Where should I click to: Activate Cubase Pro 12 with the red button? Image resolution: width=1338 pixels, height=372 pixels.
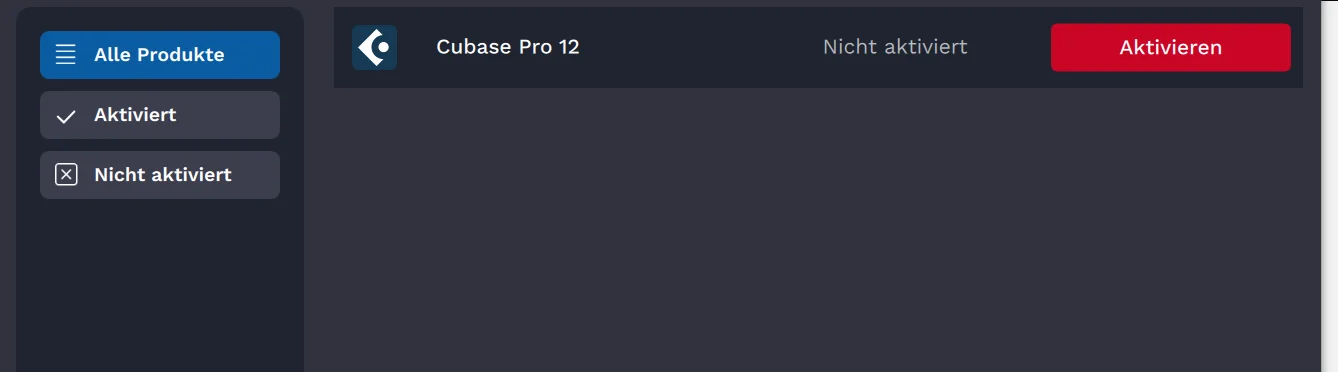click(x=1170, y=47)
